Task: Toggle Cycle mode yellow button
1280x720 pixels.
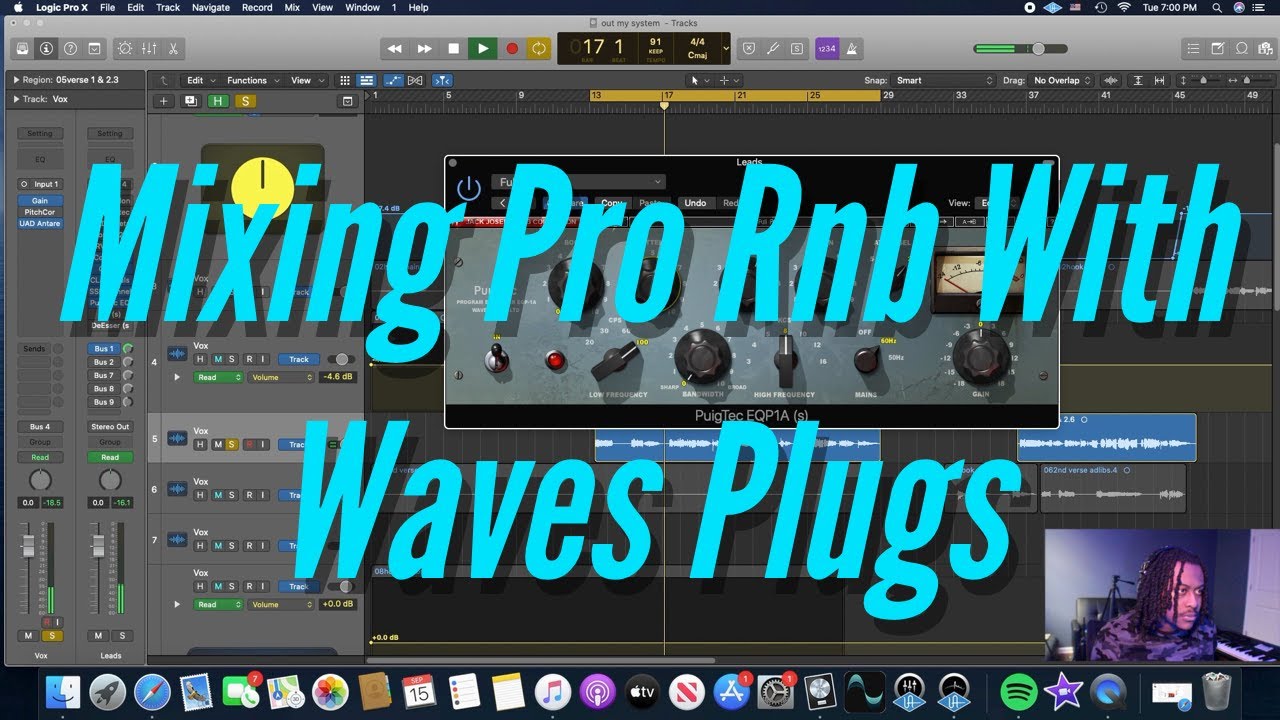Action: (539, 48)
